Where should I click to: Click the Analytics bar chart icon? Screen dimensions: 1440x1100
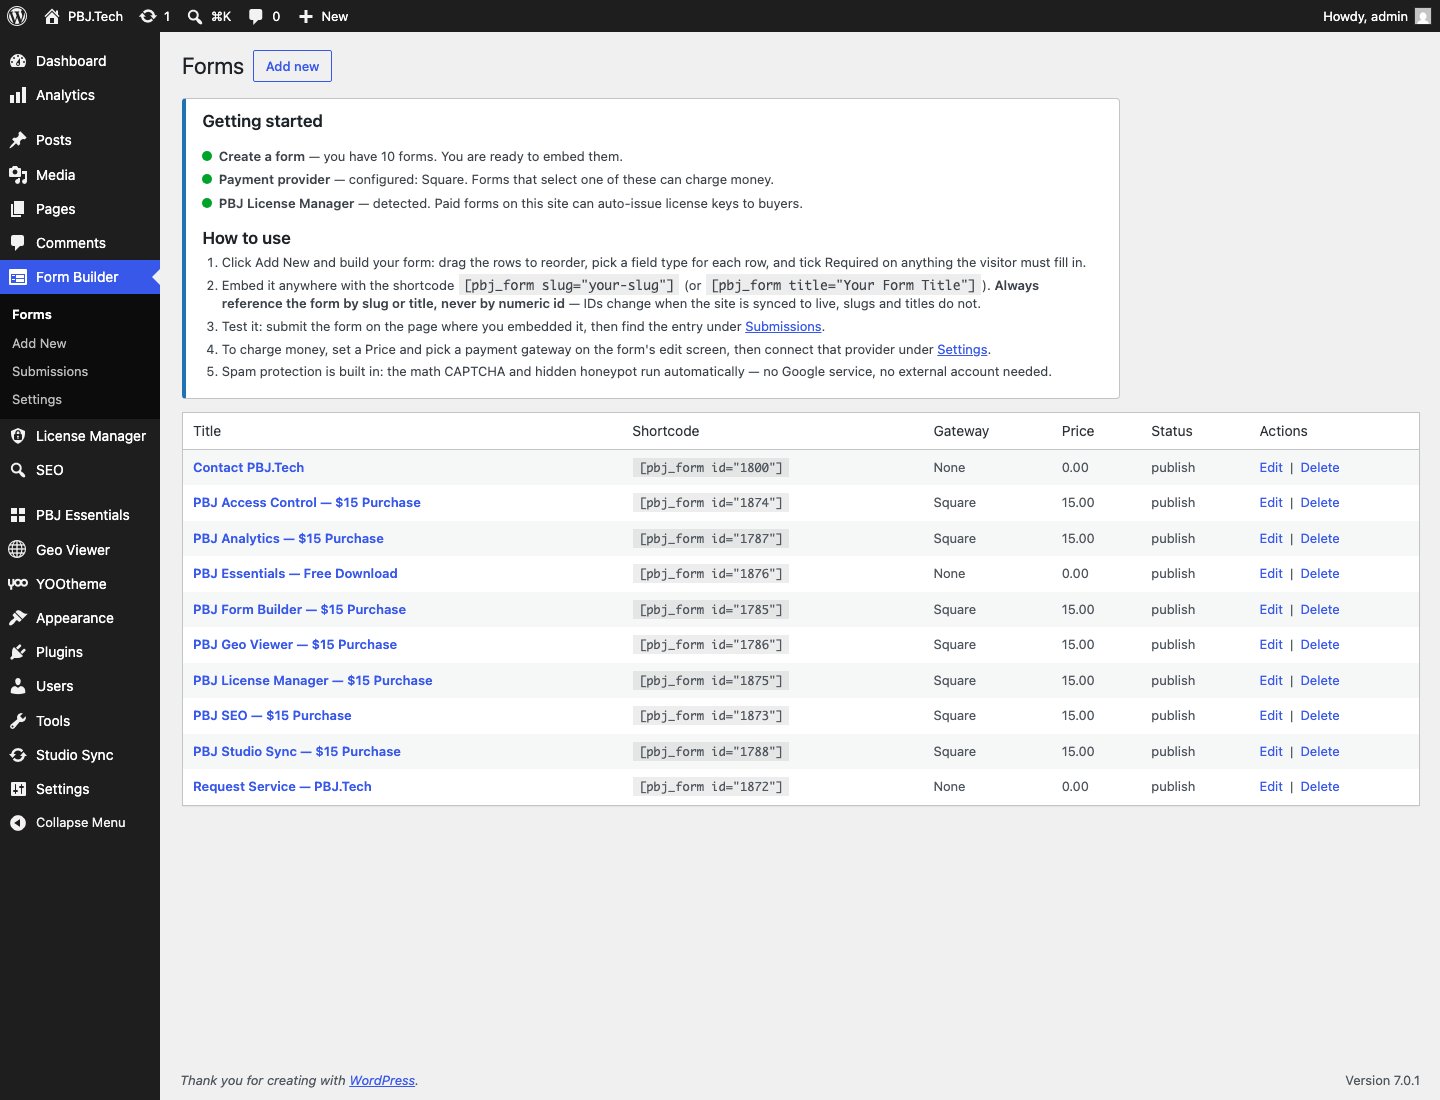coord(18,95)
